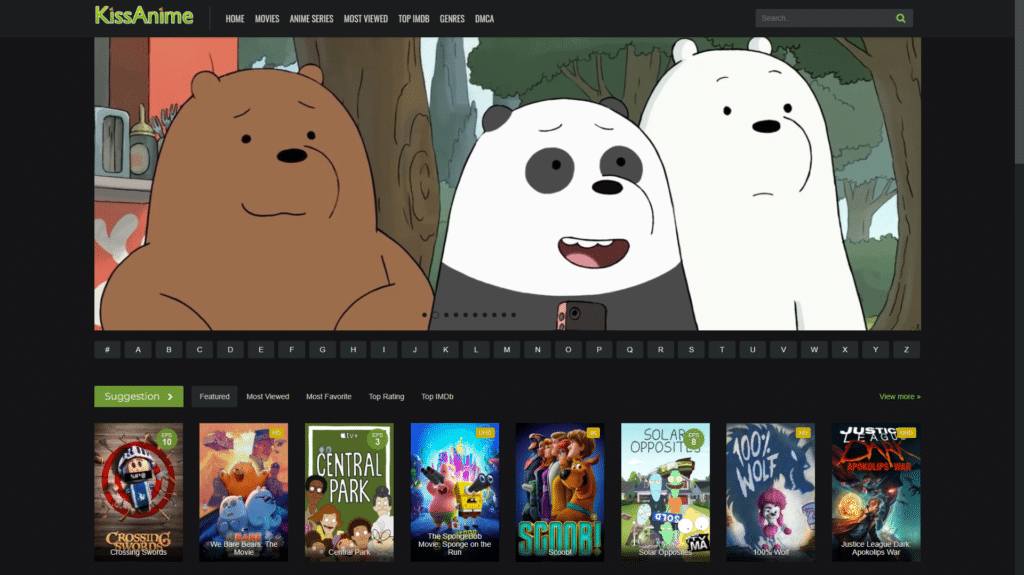Image resolution: width=1024 pixels, height=575 pixels.
Task: Open TOP IMDB in navigation
Action: point(413,19)
